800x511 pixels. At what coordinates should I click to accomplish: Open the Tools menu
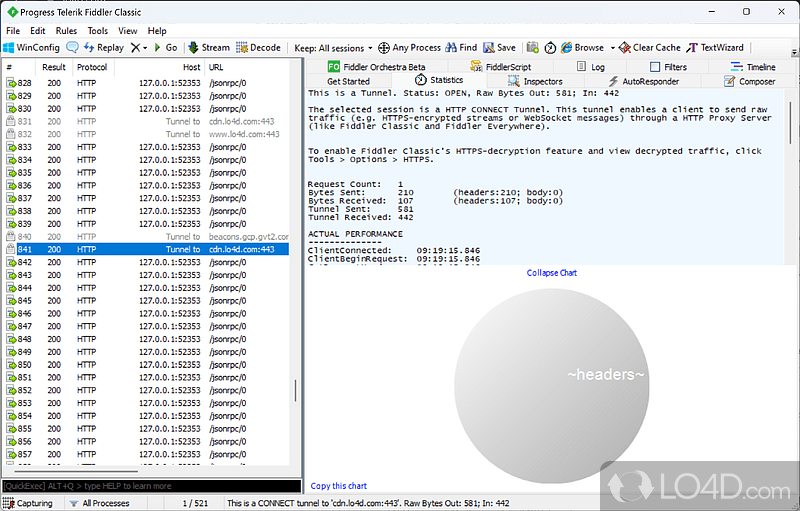[97, 31]
